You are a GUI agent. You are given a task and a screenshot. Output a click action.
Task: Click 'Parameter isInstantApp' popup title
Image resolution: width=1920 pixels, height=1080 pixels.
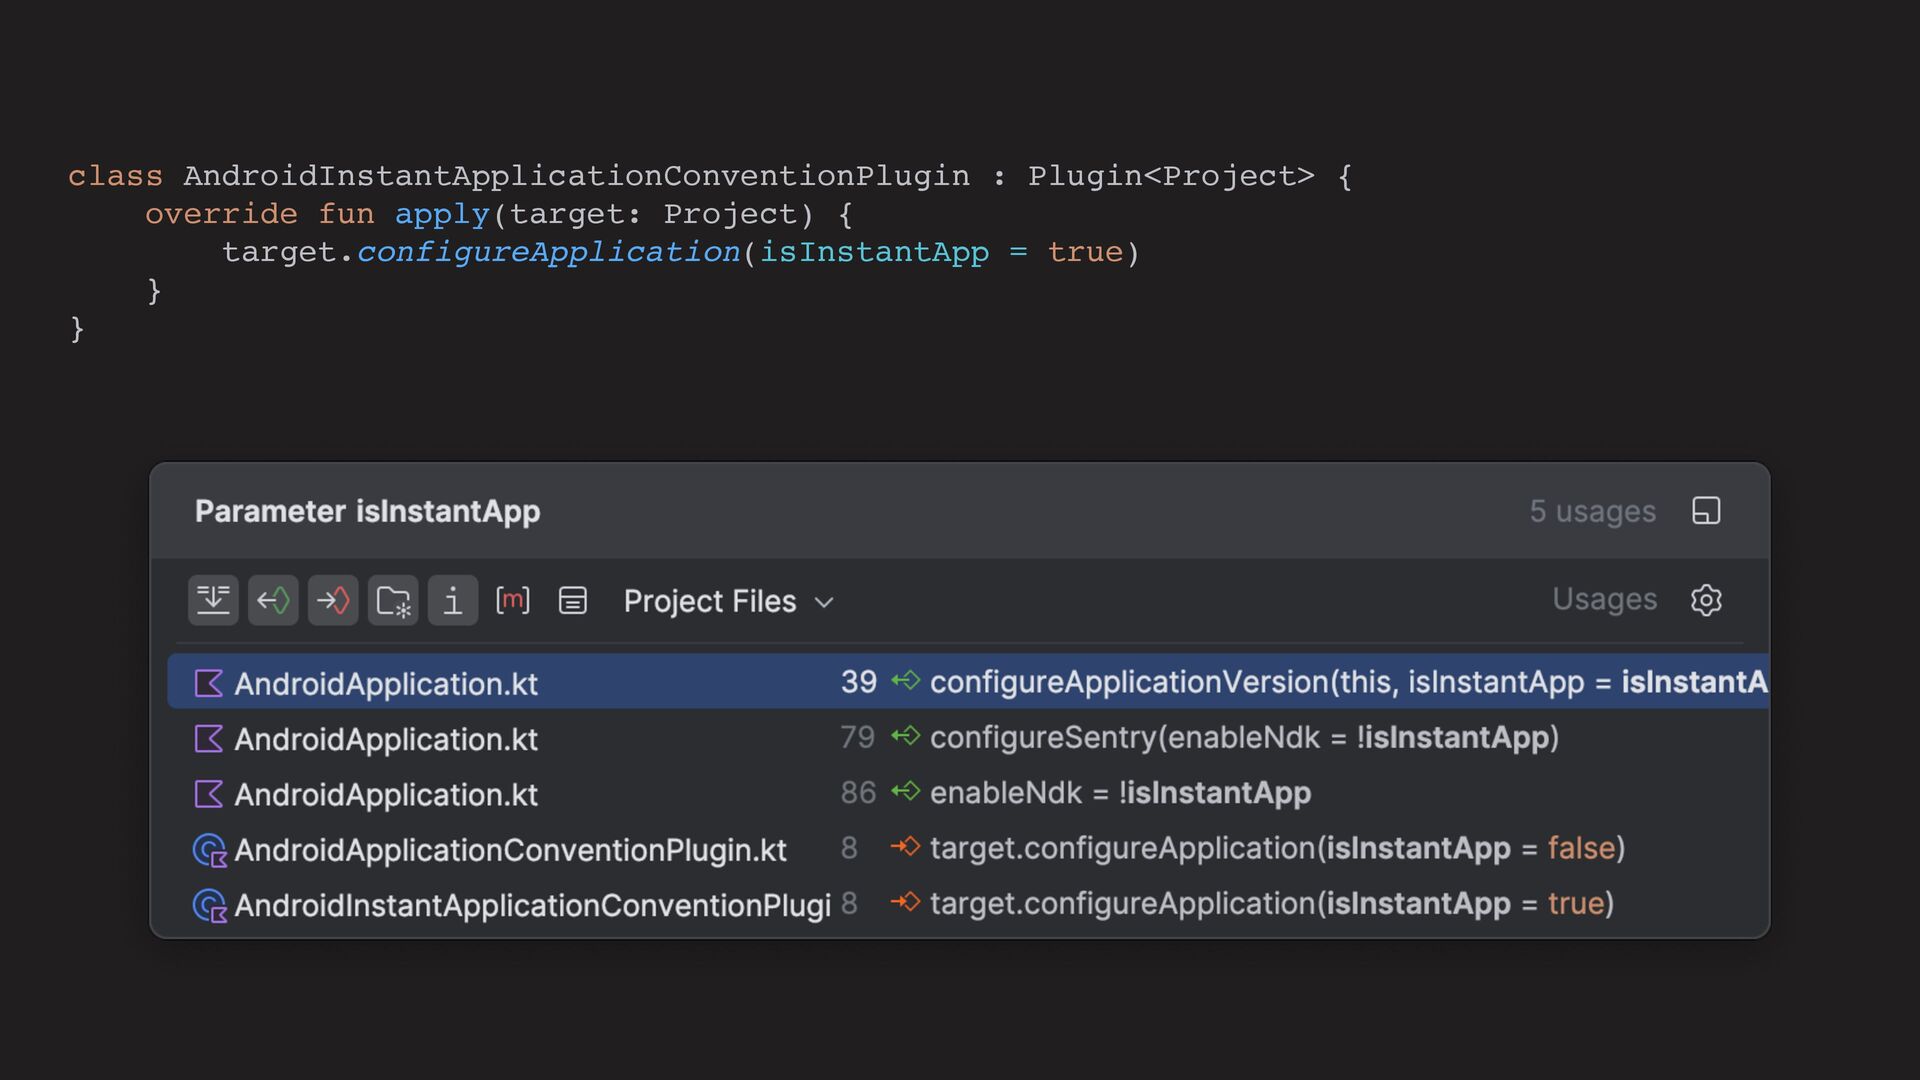click(x=367, y=511)
